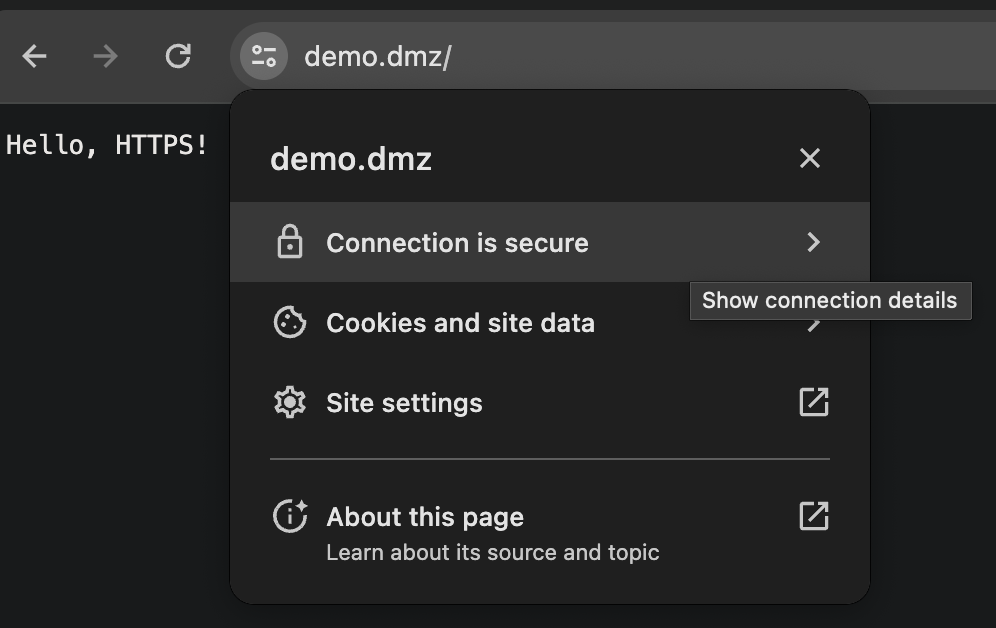996x628 pixels.
Task: Expand the Cookies and site data chevron
Action: click(x=816, y=326)
